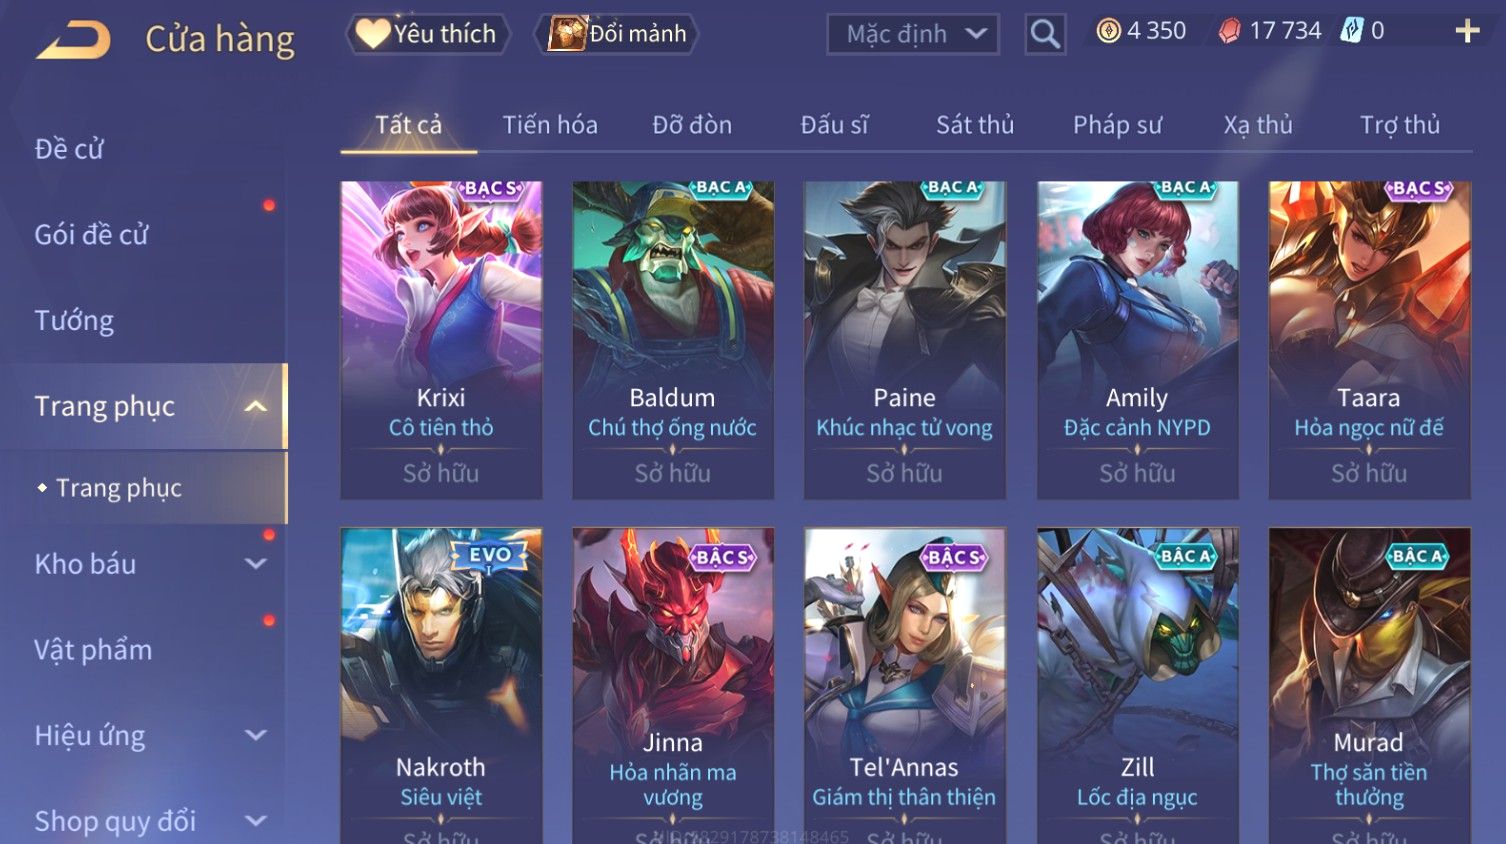Select Taara Hỏa ngọc nữ đế skin

1369,340
